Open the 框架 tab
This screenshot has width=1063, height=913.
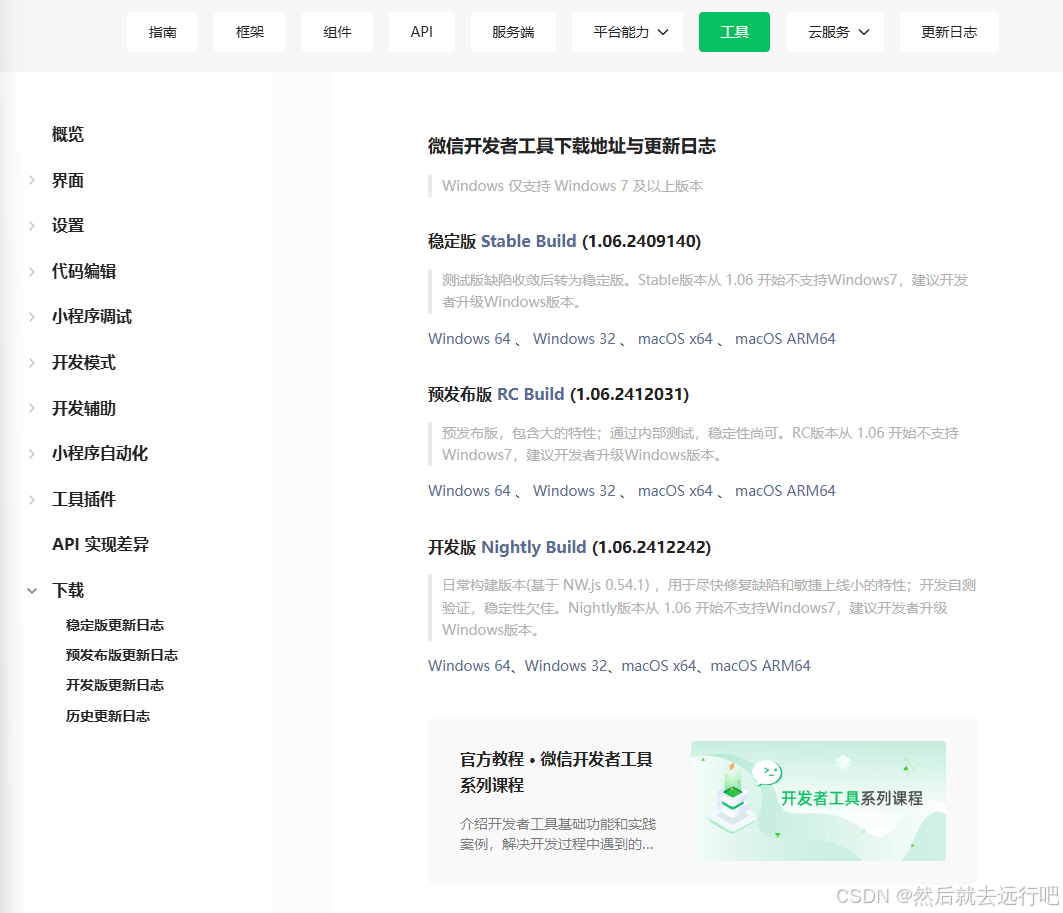point(249,32)
